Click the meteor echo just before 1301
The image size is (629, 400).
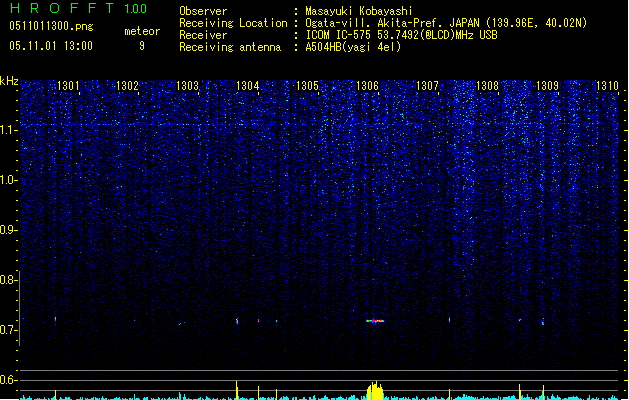pos(55,320)
